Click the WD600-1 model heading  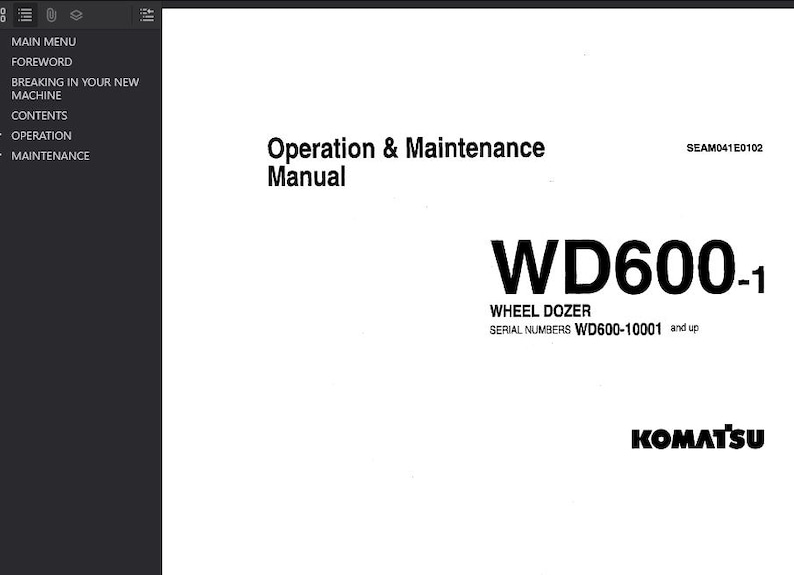627,267
